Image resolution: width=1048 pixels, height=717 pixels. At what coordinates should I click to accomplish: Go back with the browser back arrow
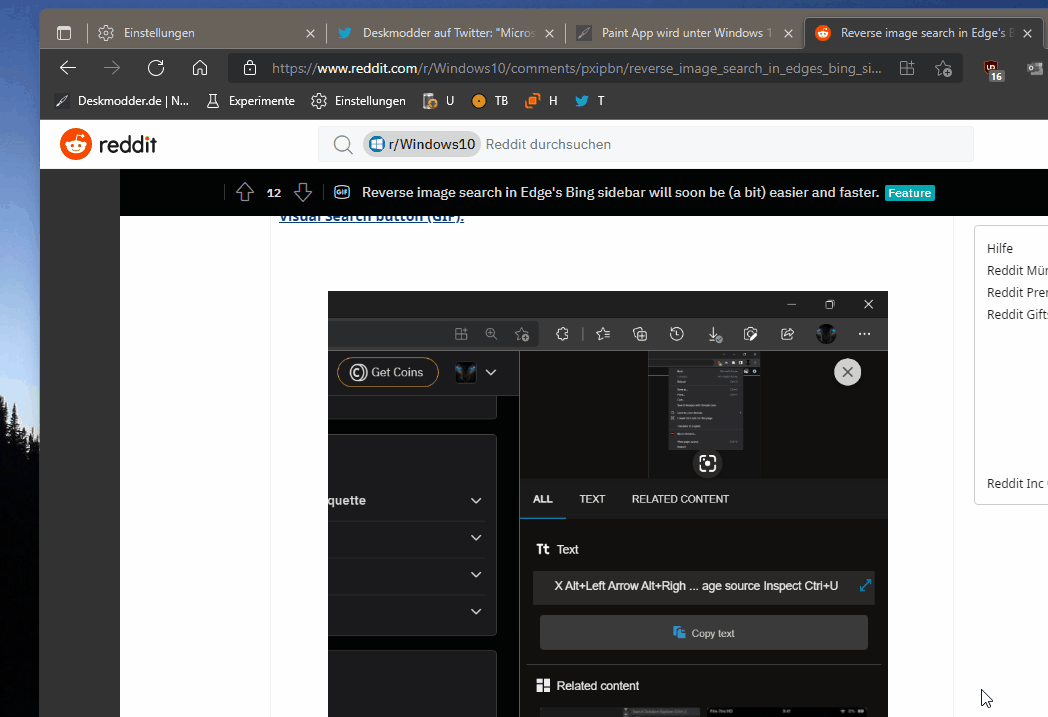[x=68, y=67]
